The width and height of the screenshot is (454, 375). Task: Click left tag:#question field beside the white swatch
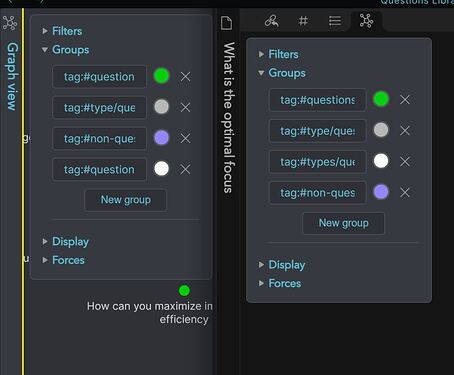tap(99, 170)
